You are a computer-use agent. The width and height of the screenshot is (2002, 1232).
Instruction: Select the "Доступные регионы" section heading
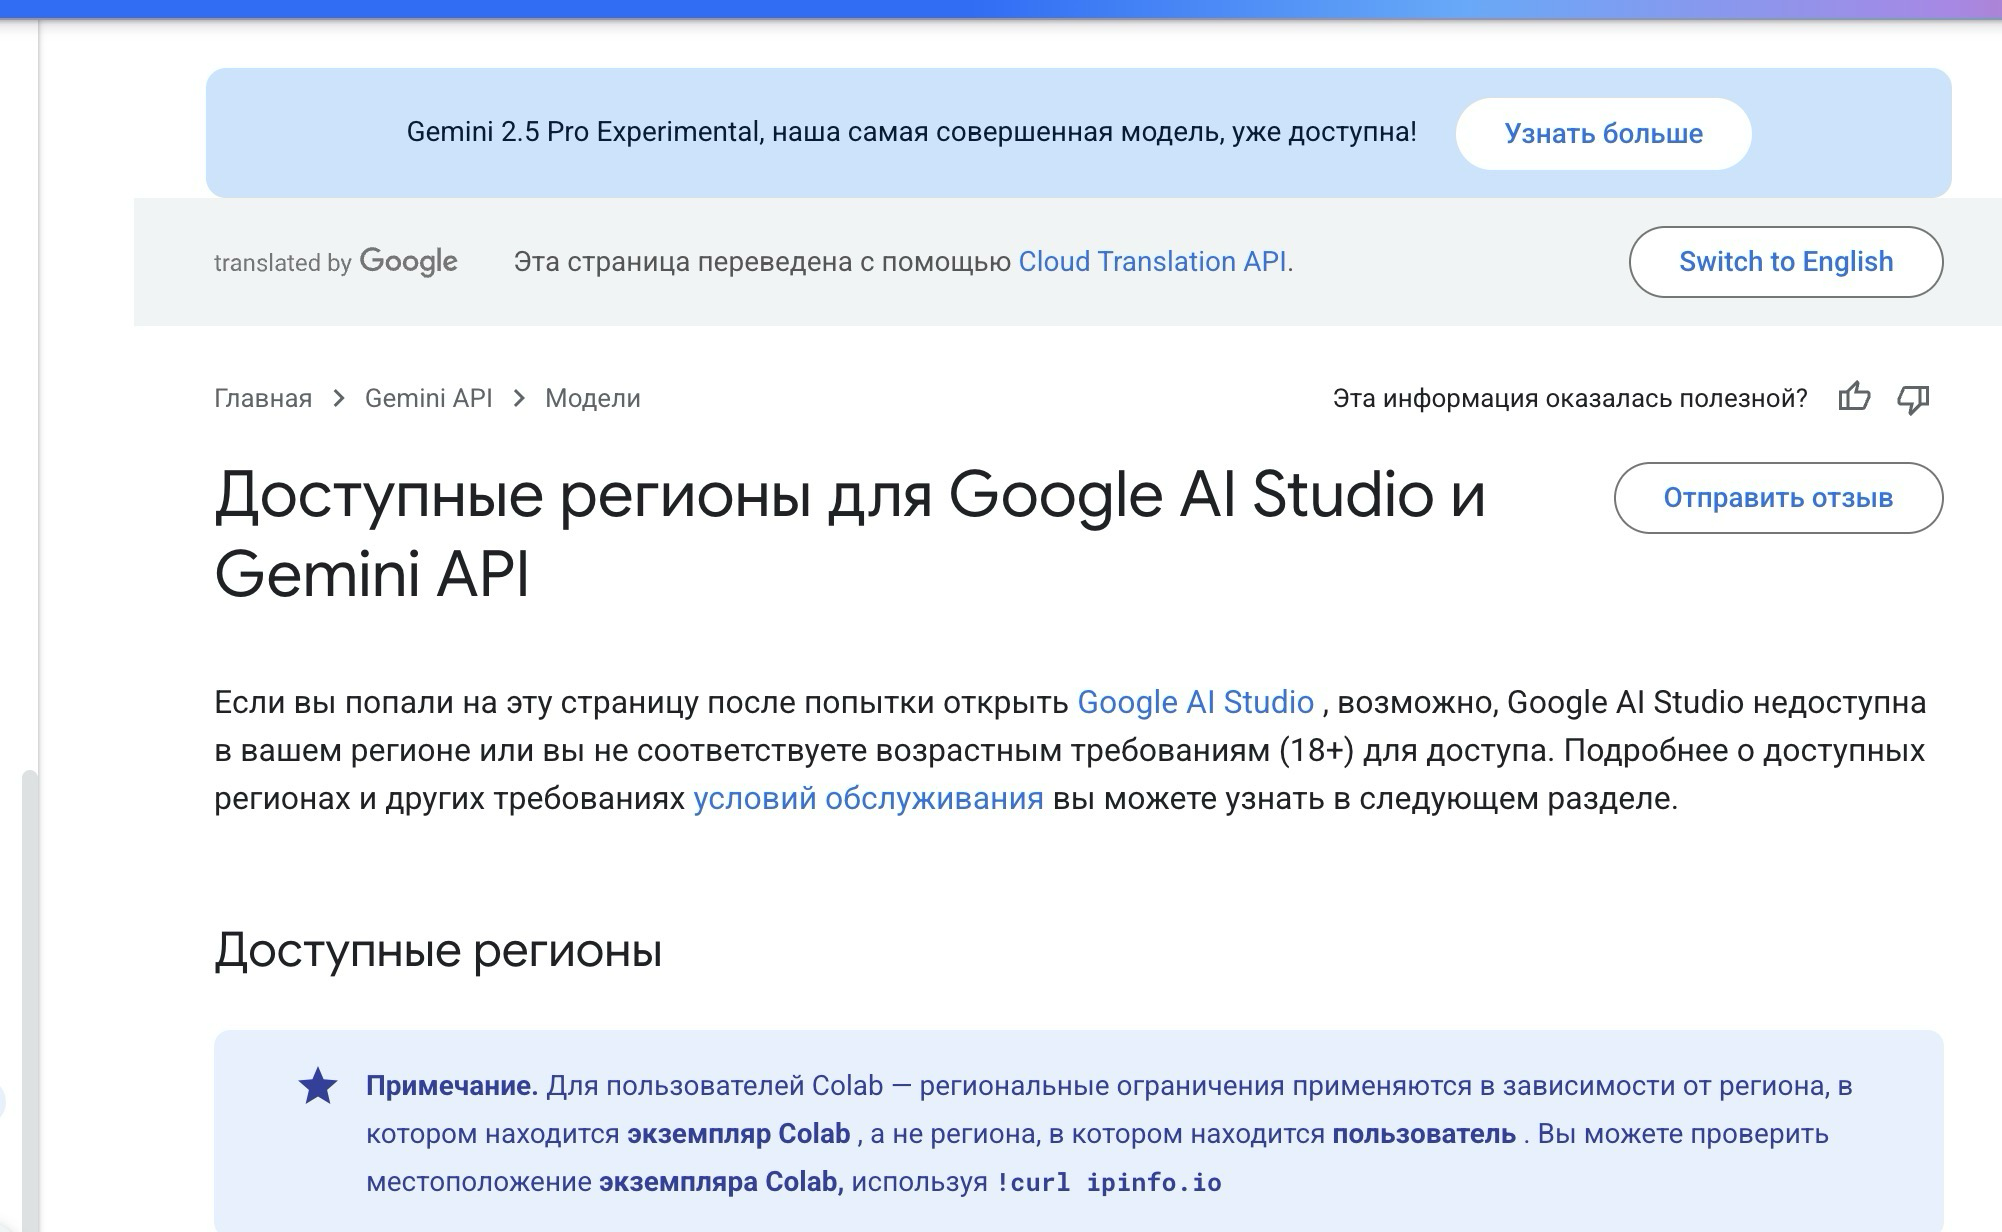(438, 949)
